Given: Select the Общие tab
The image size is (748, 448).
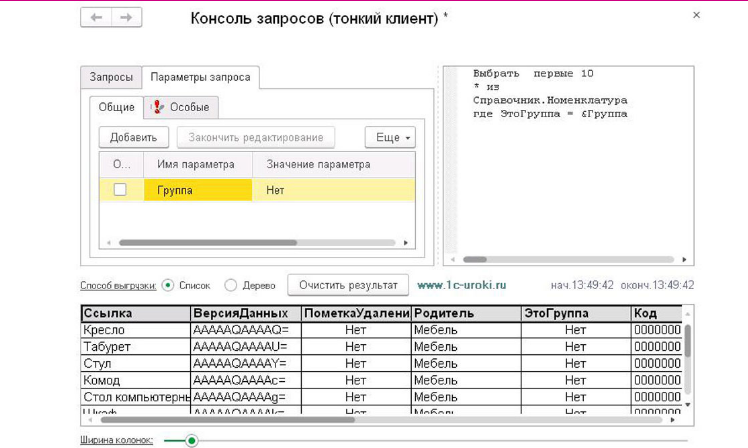Looking at the screenshot, I should [x=116, y=107].
